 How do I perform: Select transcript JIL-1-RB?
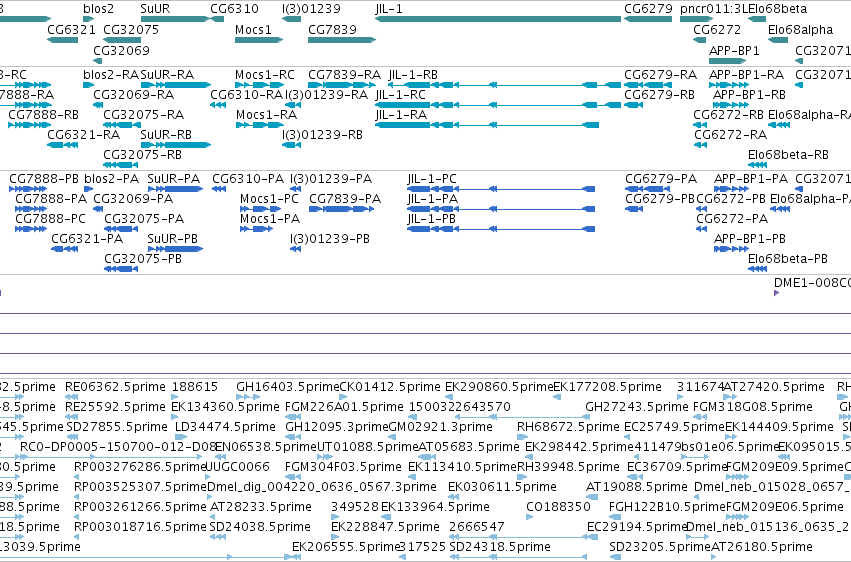tap(413, 74)
